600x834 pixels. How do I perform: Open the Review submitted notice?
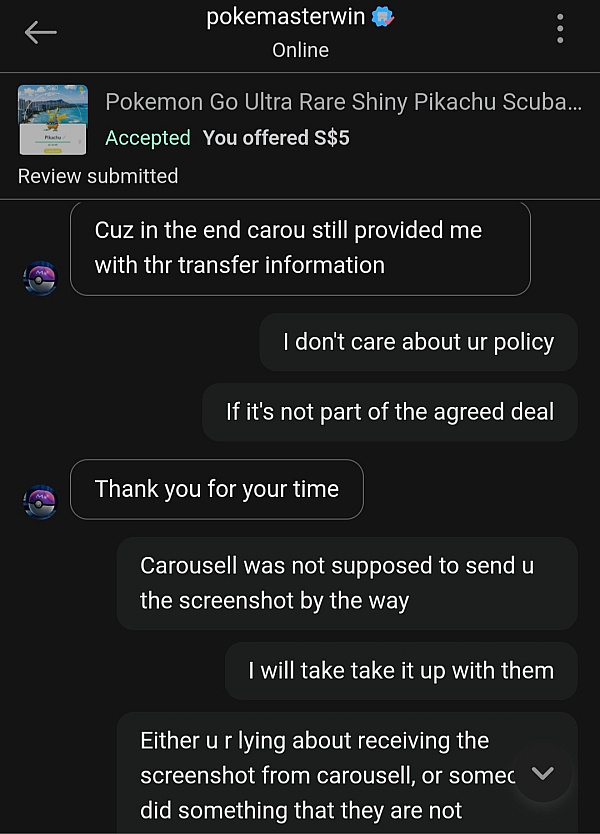pos(98,176)
